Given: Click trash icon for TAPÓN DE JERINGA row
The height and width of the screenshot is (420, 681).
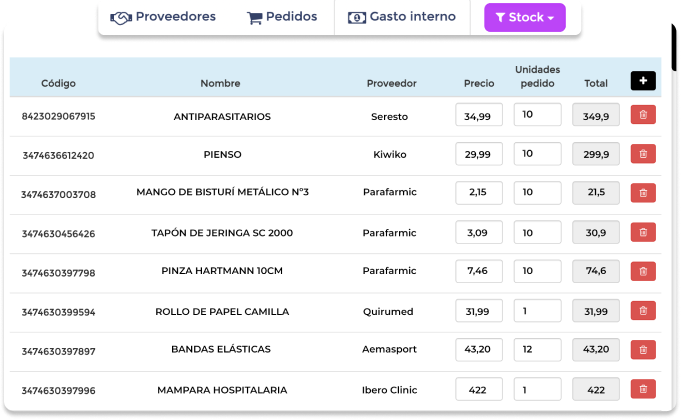Looking at the screenshot, I should click(643, 232).
